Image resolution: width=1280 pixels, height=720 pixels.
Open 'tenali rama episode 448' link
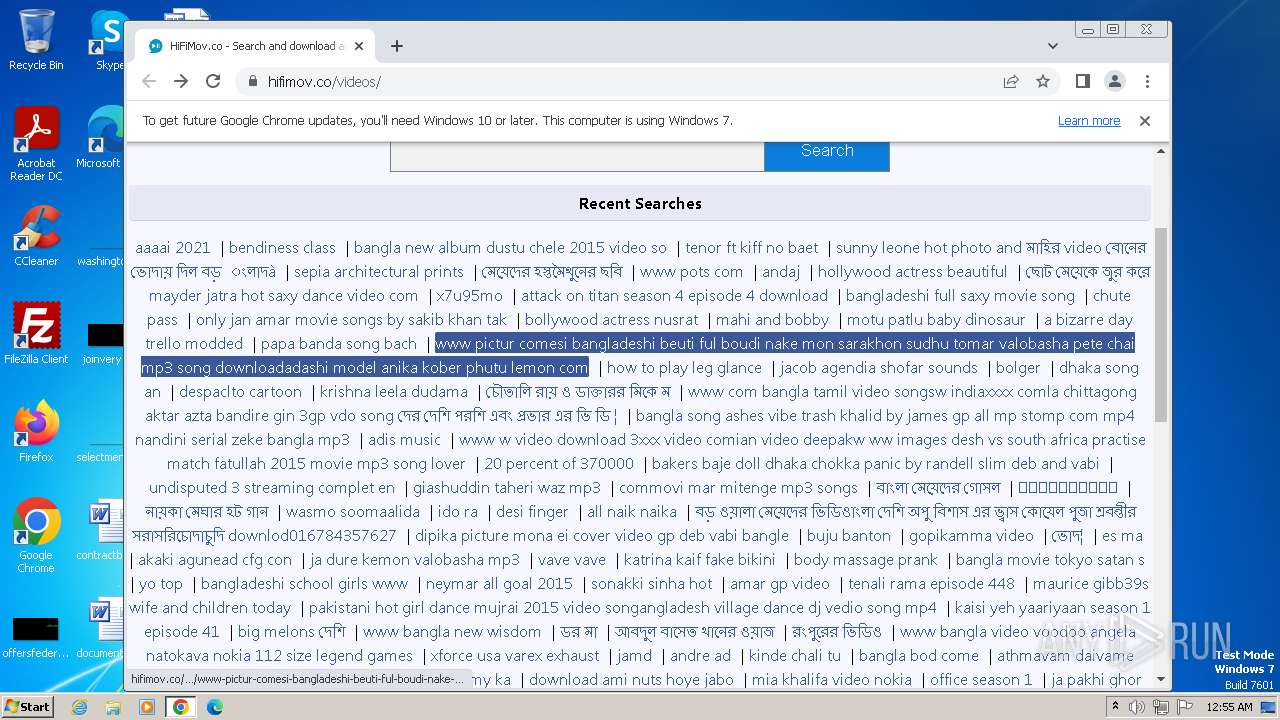point(932,584)
